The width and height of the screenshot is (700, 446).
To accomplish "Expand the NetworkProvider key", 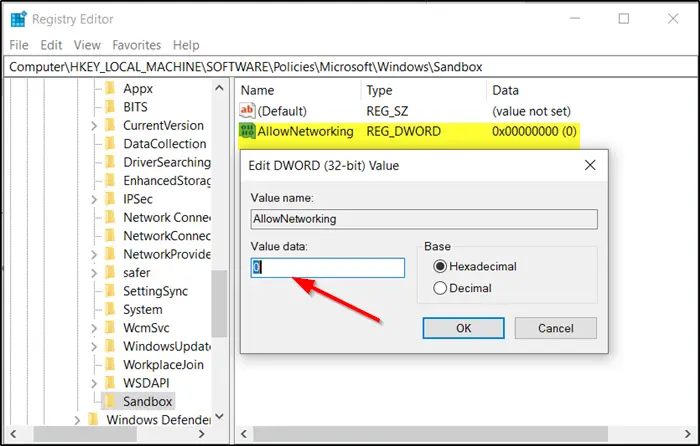I will pos(94,254).
